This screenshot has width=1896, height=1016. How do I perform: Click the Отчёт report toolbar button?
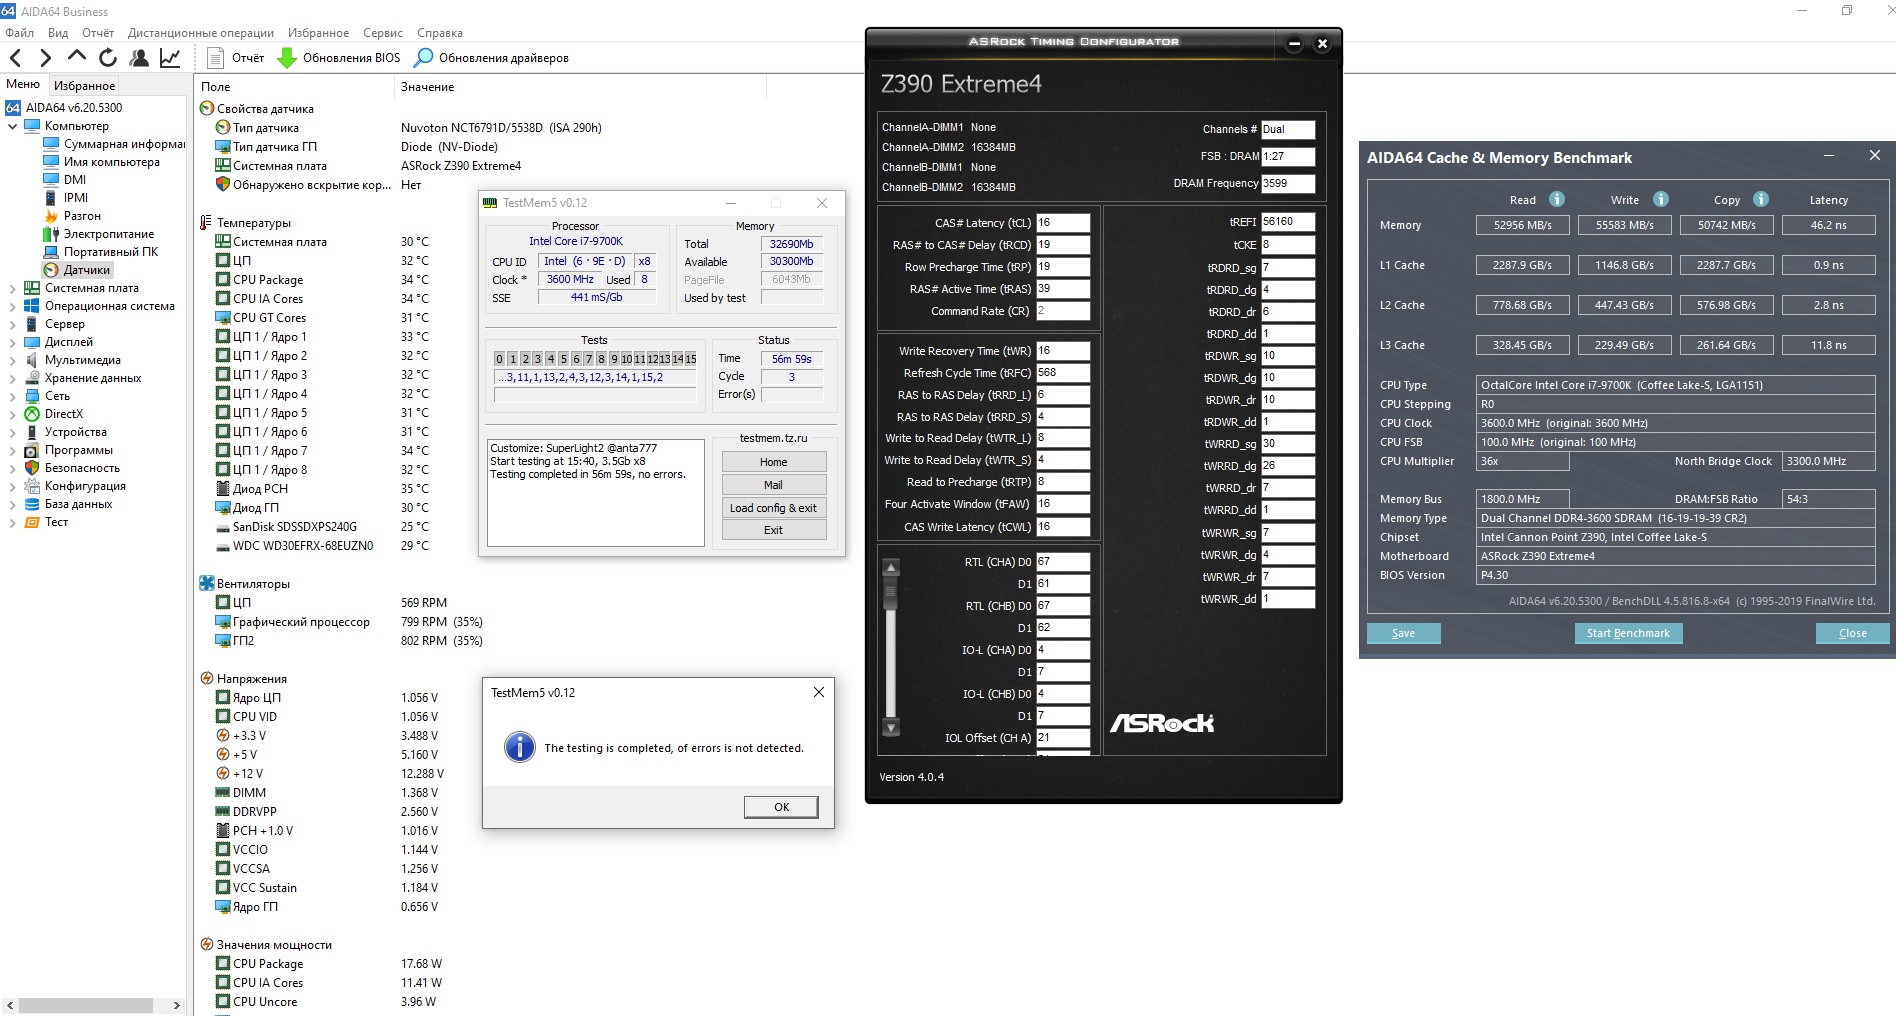pos(236,58)
